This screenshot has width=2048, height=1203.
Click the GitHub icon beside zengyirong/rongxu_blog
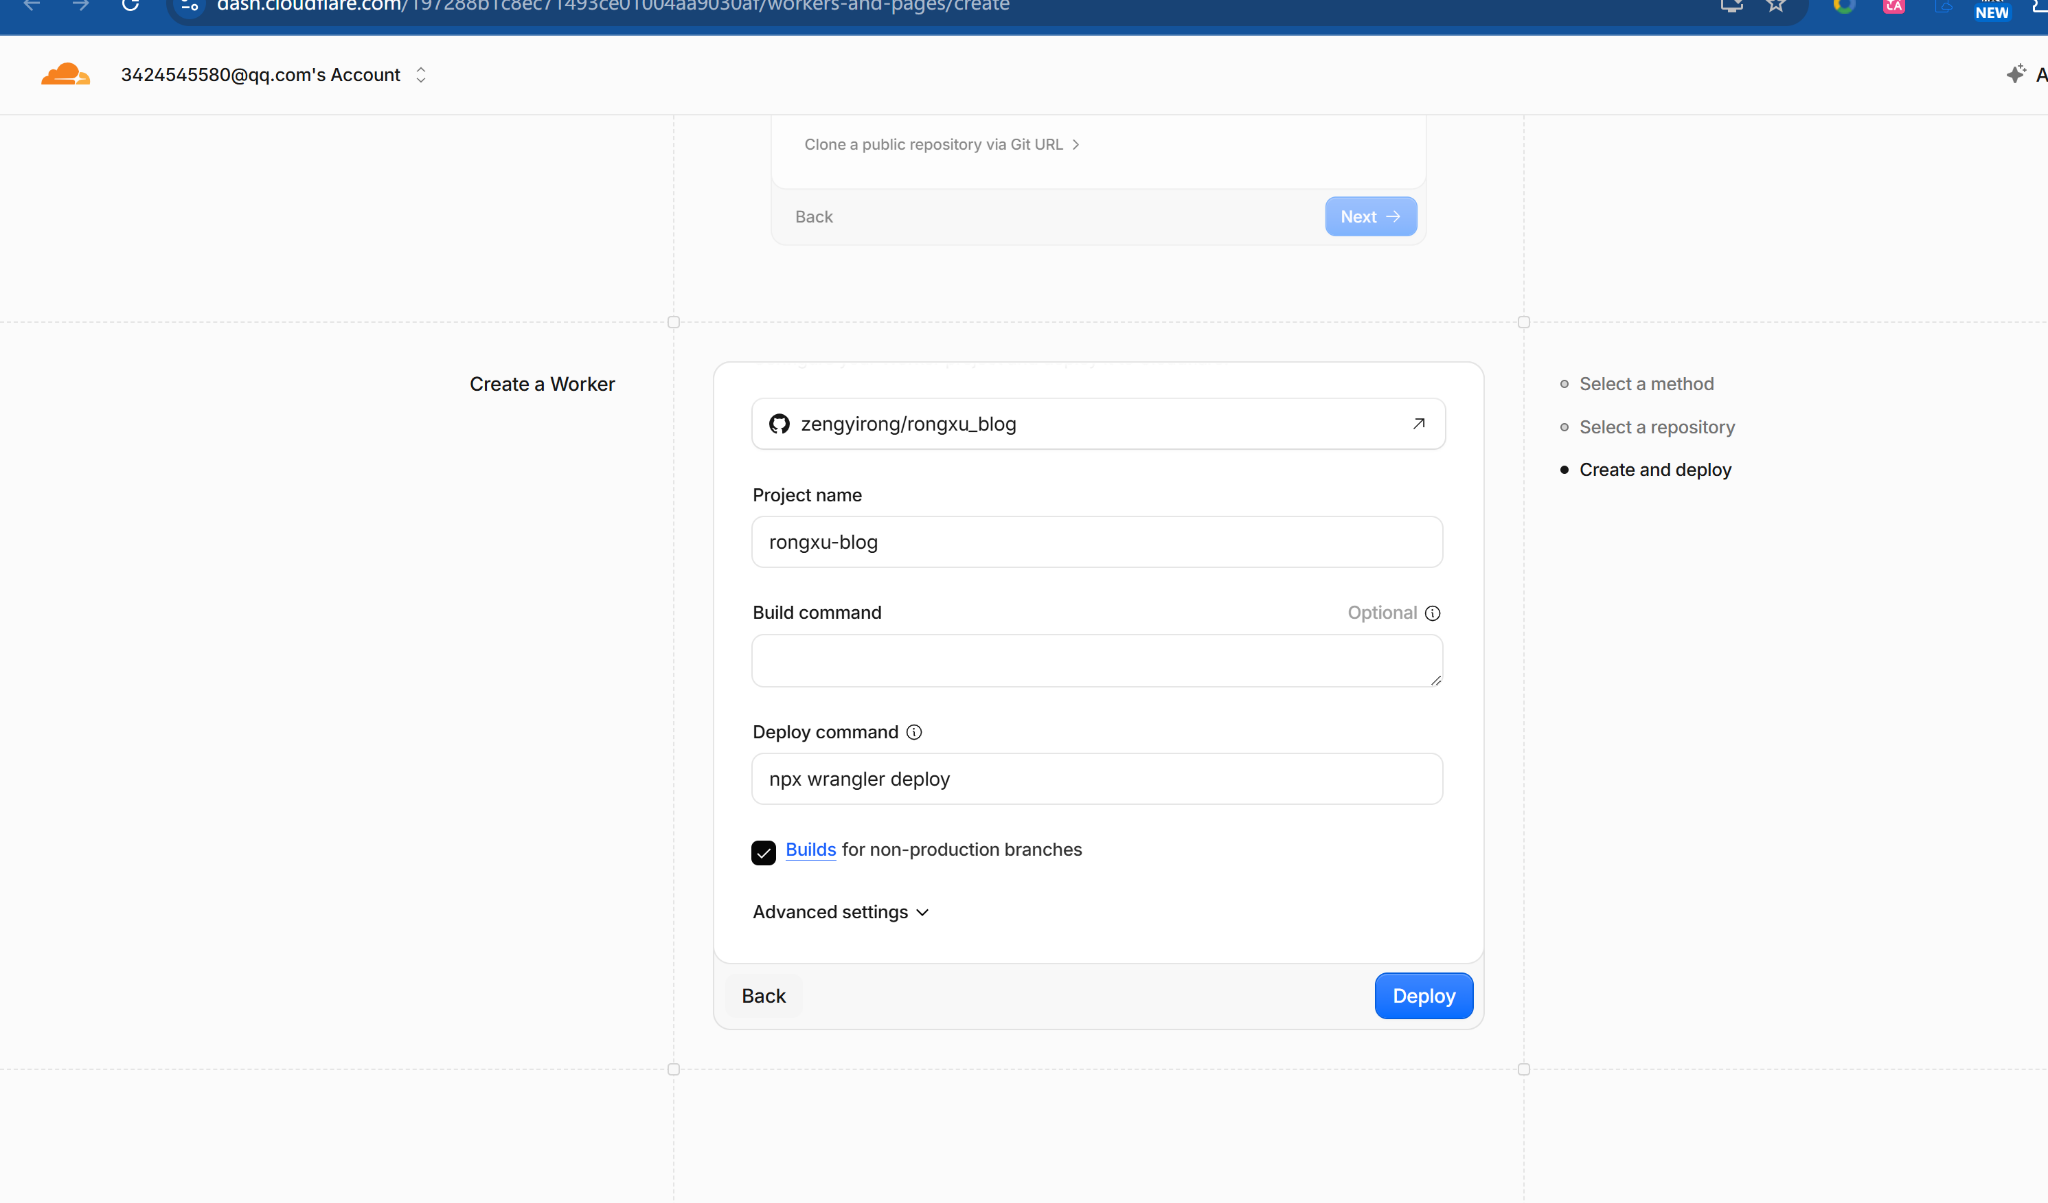(779, 424)
